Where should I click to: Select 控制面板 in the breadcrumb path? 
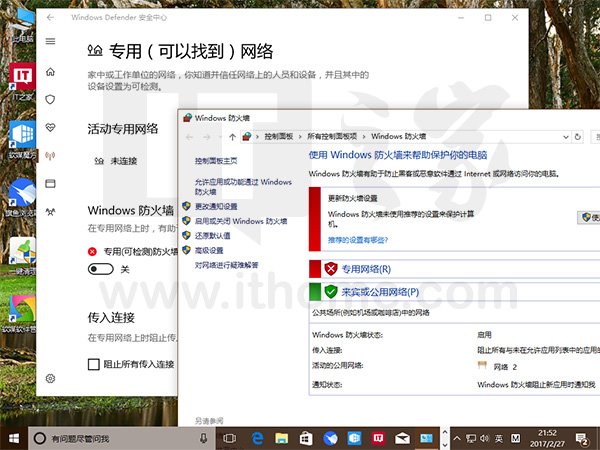[279, 136]
